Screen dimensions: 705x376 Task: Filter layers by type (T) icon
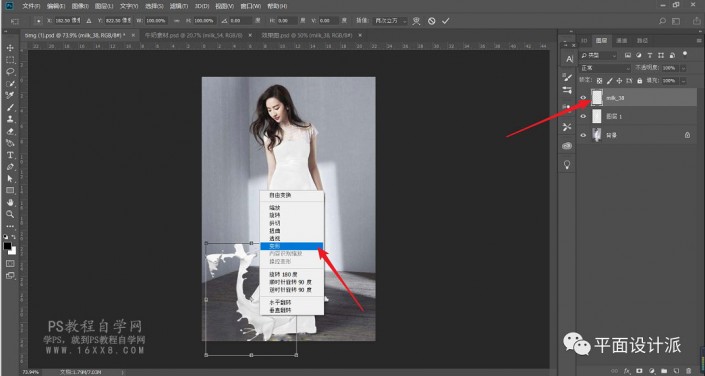pos(650,55)
